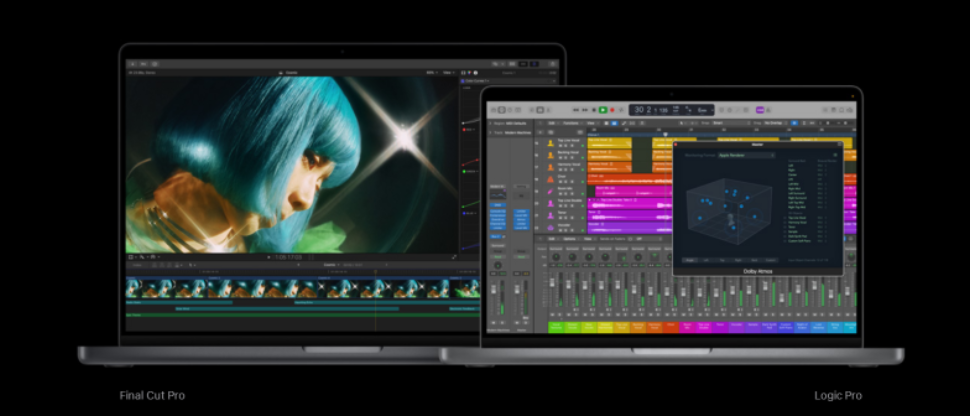Click the purple count-in button in Logic toolbar
The image size is (970, 416).
coord(760,110)
